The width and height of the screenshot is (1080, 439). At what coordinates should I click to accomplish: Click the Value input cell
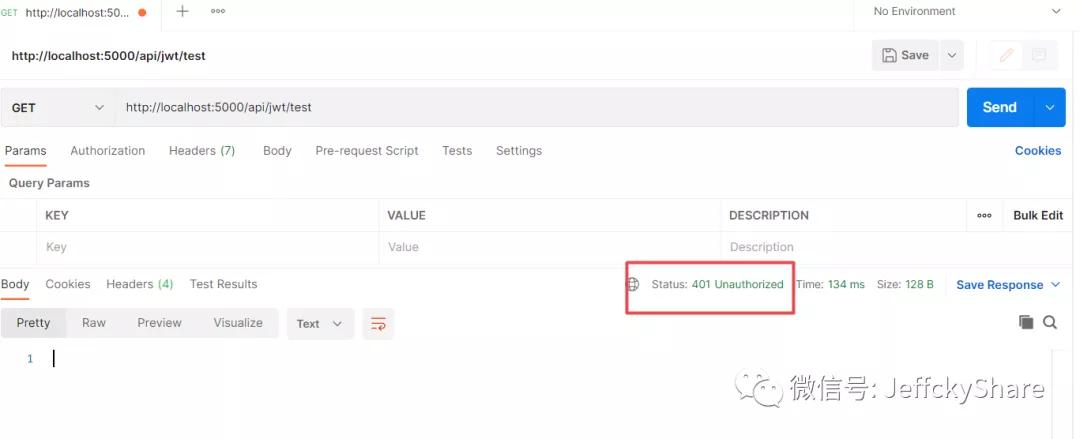(550, 247)
